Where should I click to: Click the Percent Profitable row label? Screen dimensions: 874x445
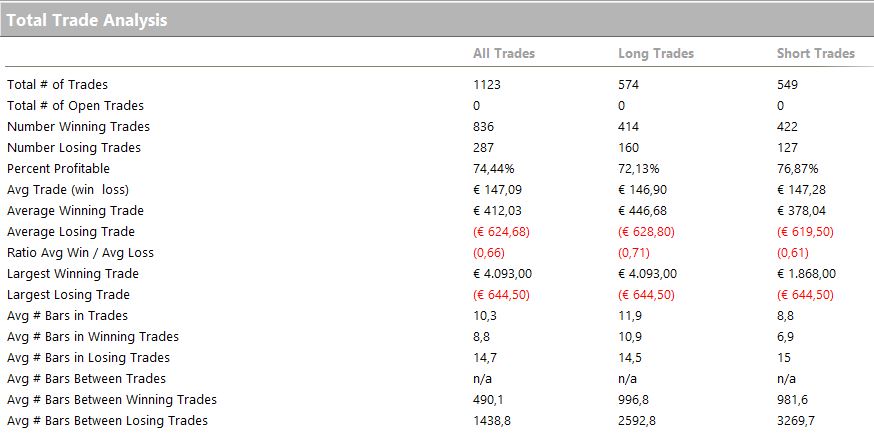59,168
